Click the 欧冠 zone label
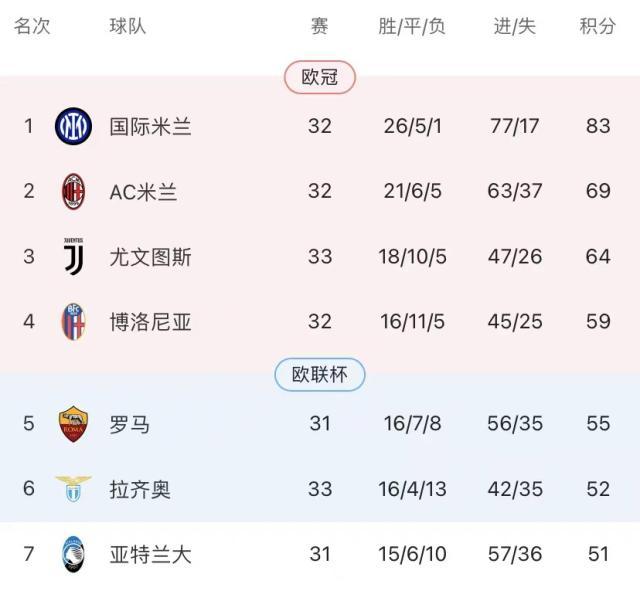 (x=320, y=77)
